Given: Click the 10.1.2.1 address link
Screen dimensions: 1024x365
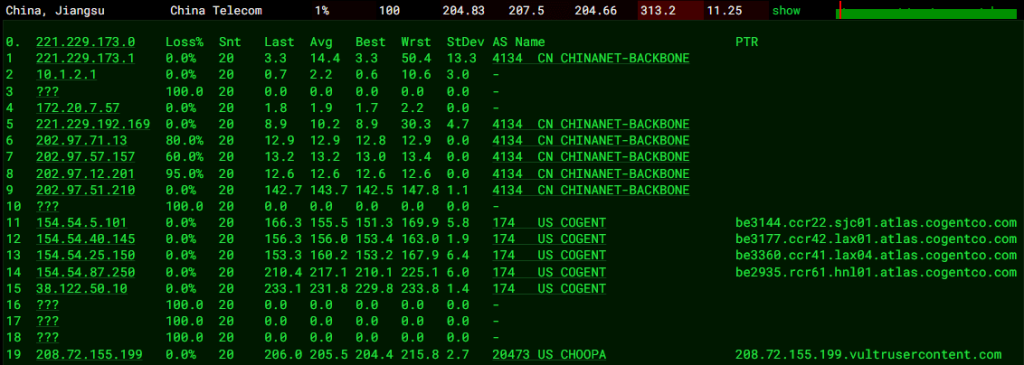Looking at the screenshot, I should (67, 74).
